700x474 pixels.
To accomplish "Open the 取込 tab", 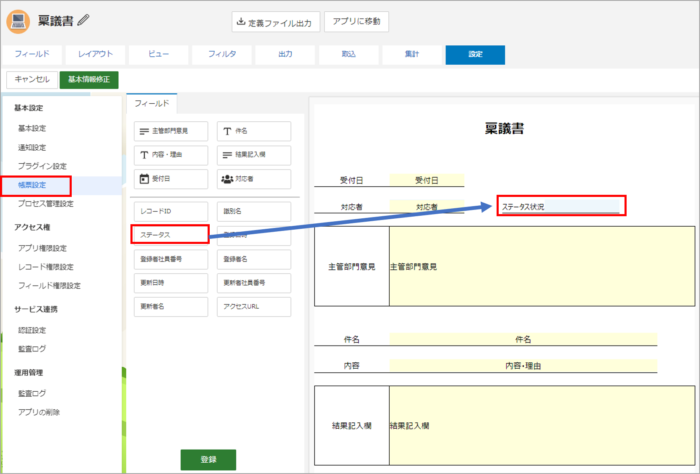I will [x=349, y=54].
